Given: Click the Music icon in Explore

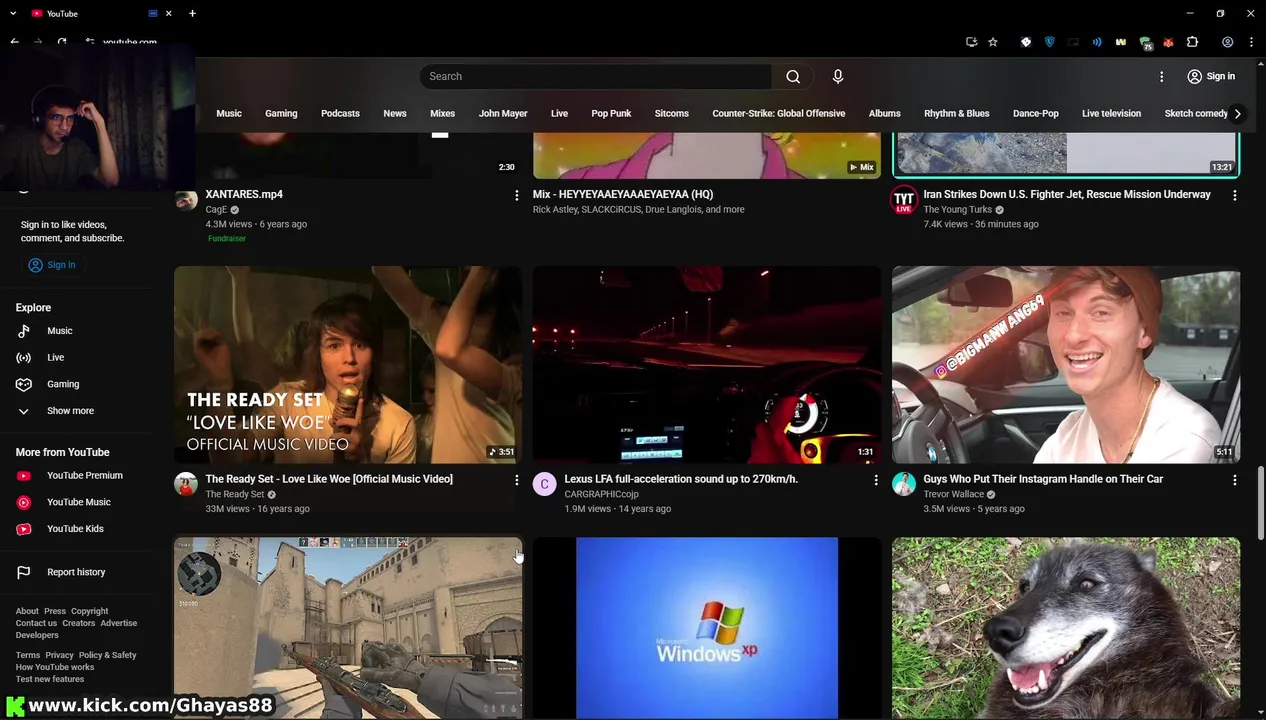Looking at the screenshot, I should coord(24,331).
